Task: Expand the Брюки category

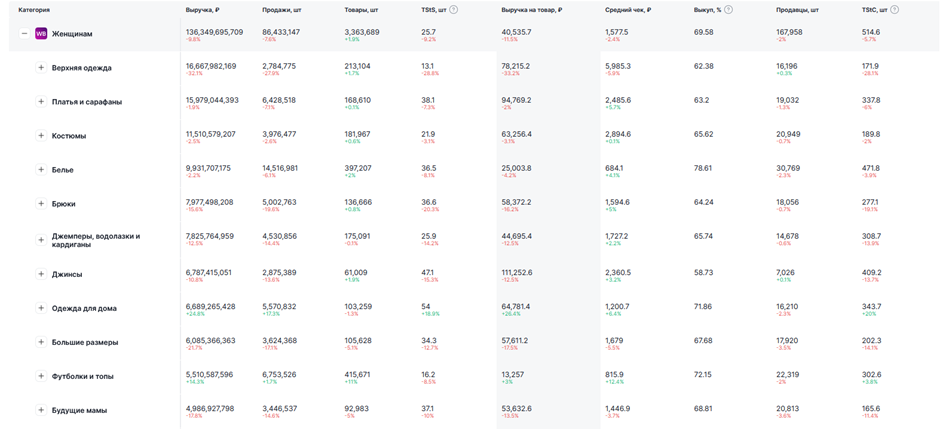Action: (41, 204)
